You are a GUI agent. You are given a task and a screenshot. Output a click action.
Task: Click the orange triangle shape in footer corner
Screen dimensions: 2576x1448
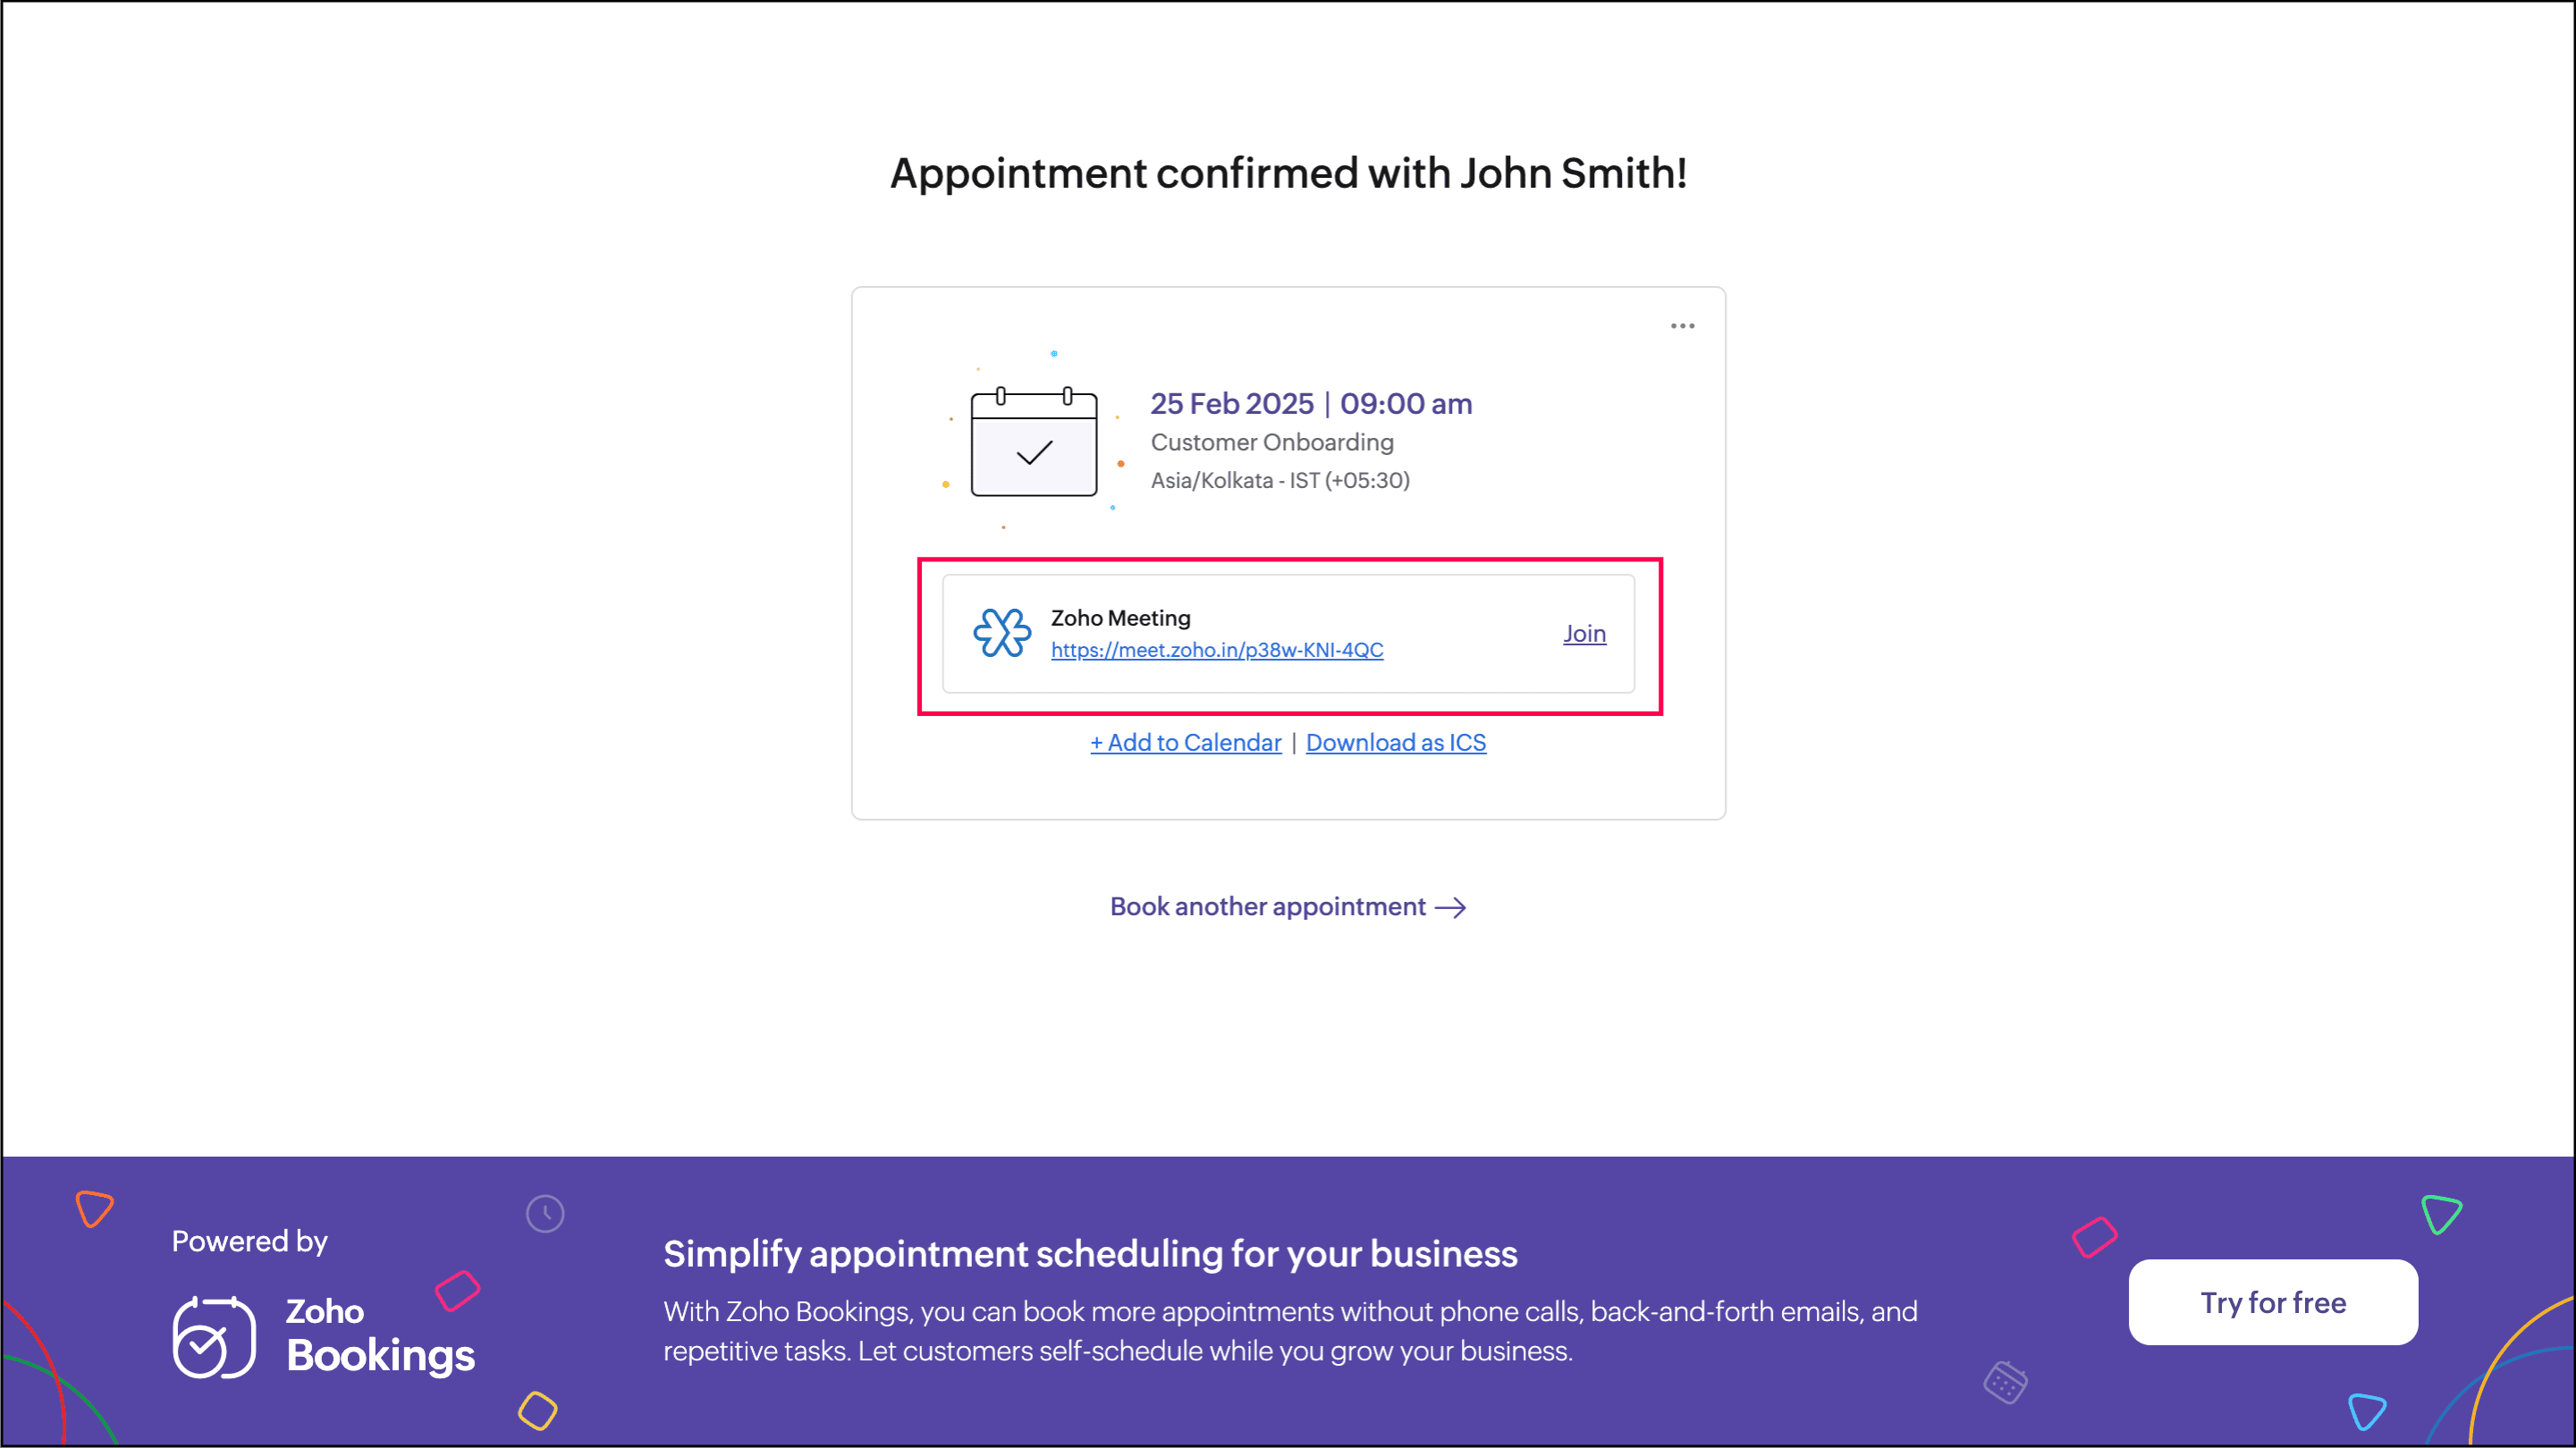click(94, 1208)
